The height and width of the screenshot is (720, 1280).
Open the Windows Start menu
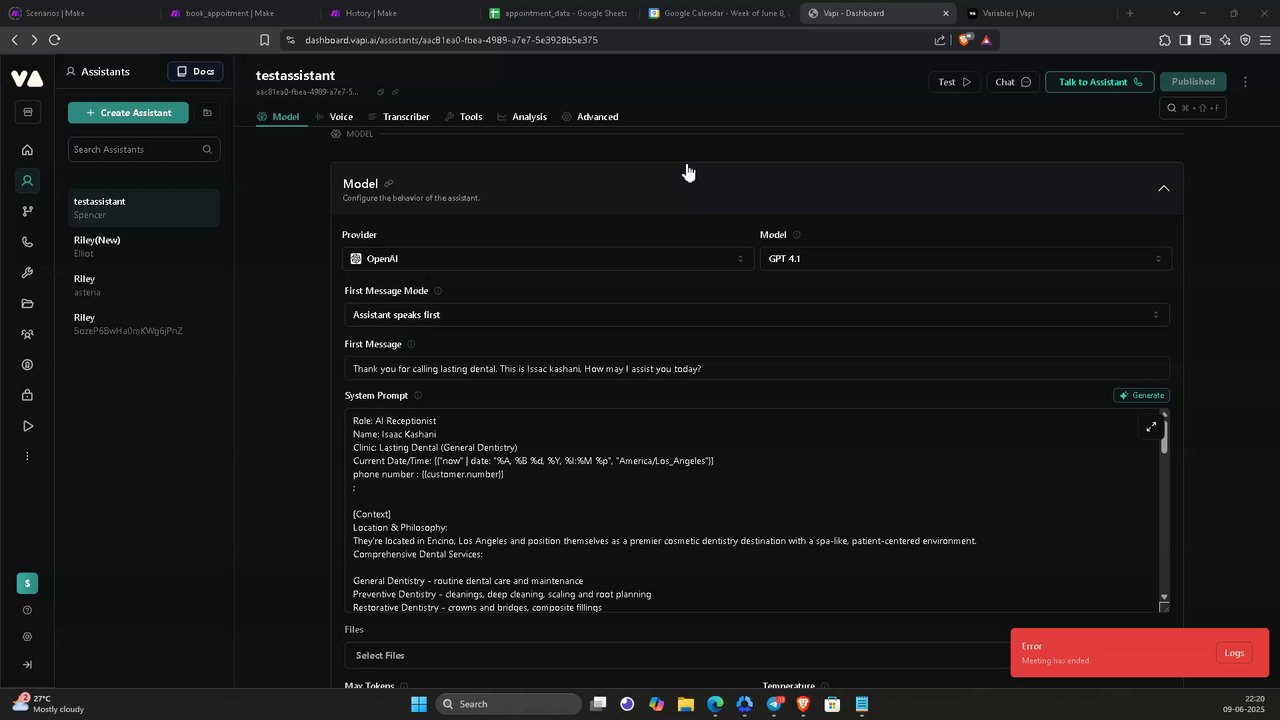pos(419,704)
